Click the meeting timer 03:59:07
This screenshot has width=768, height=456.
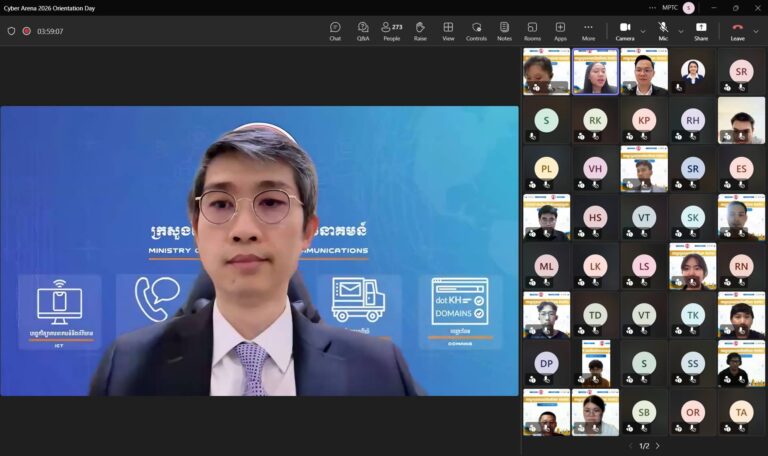click(x=50, y=31)
